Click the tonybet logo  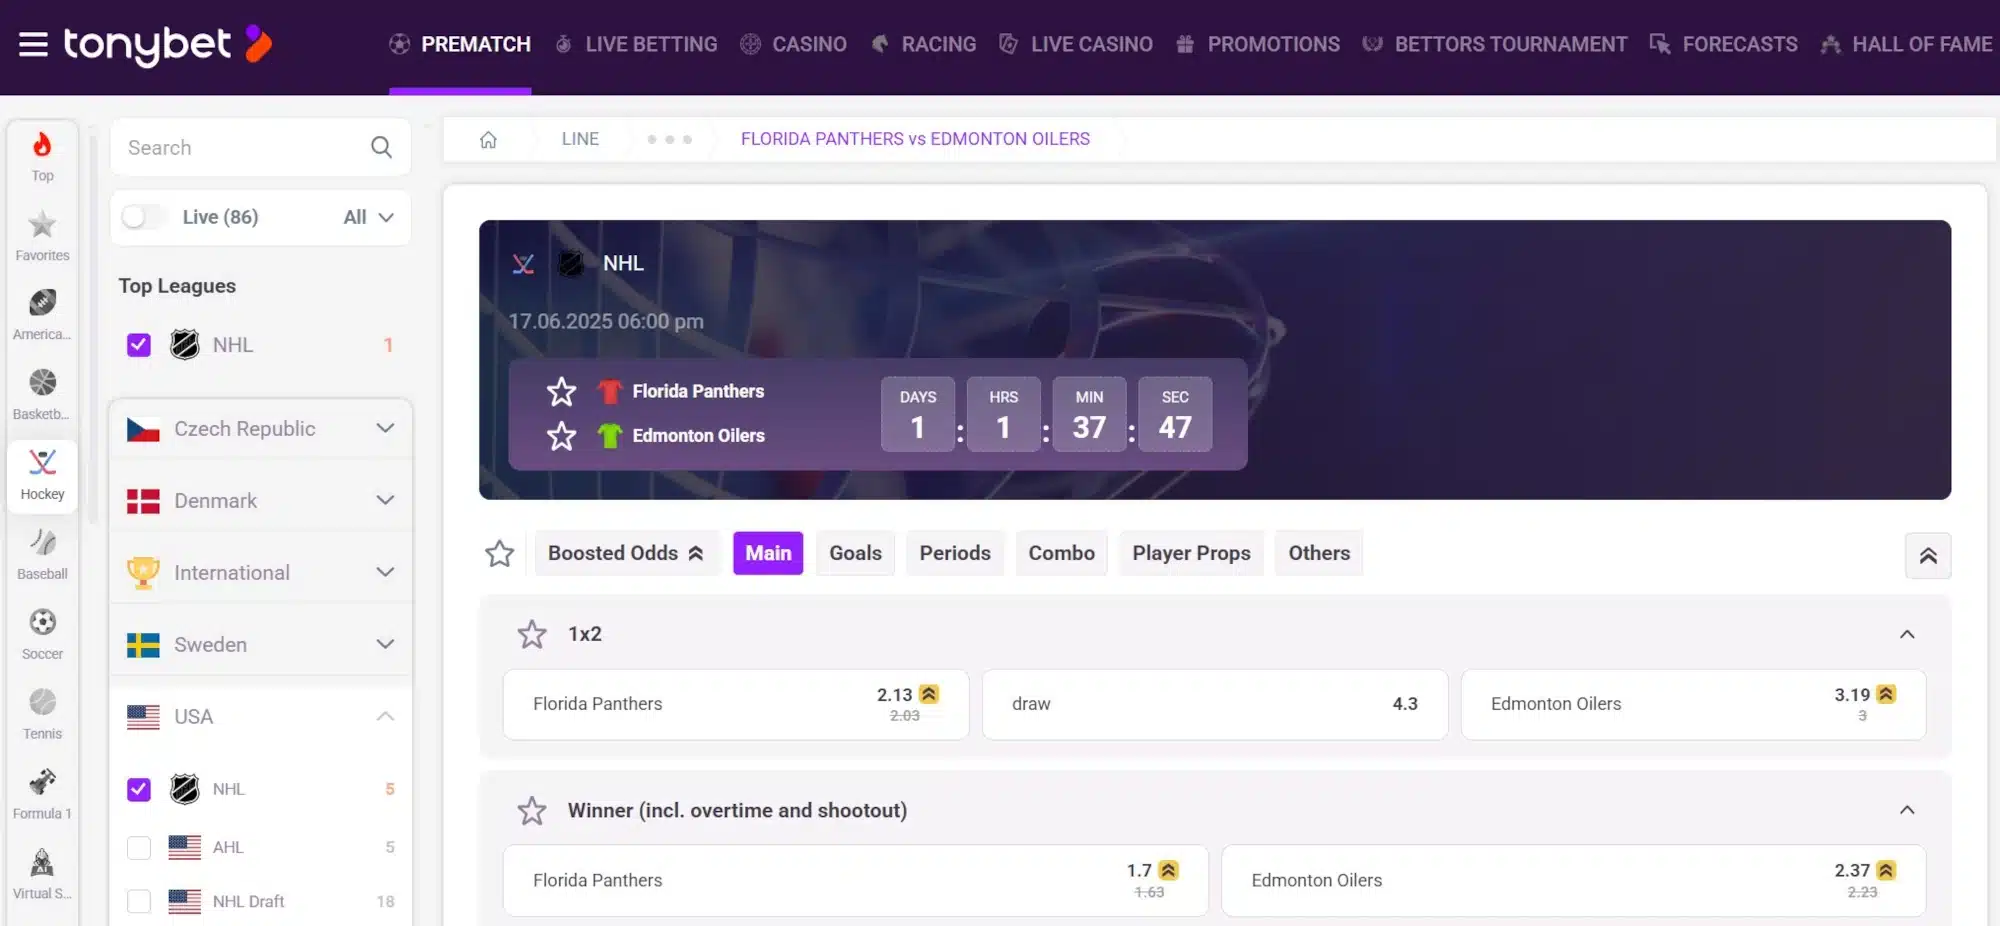tap(168, 44)
